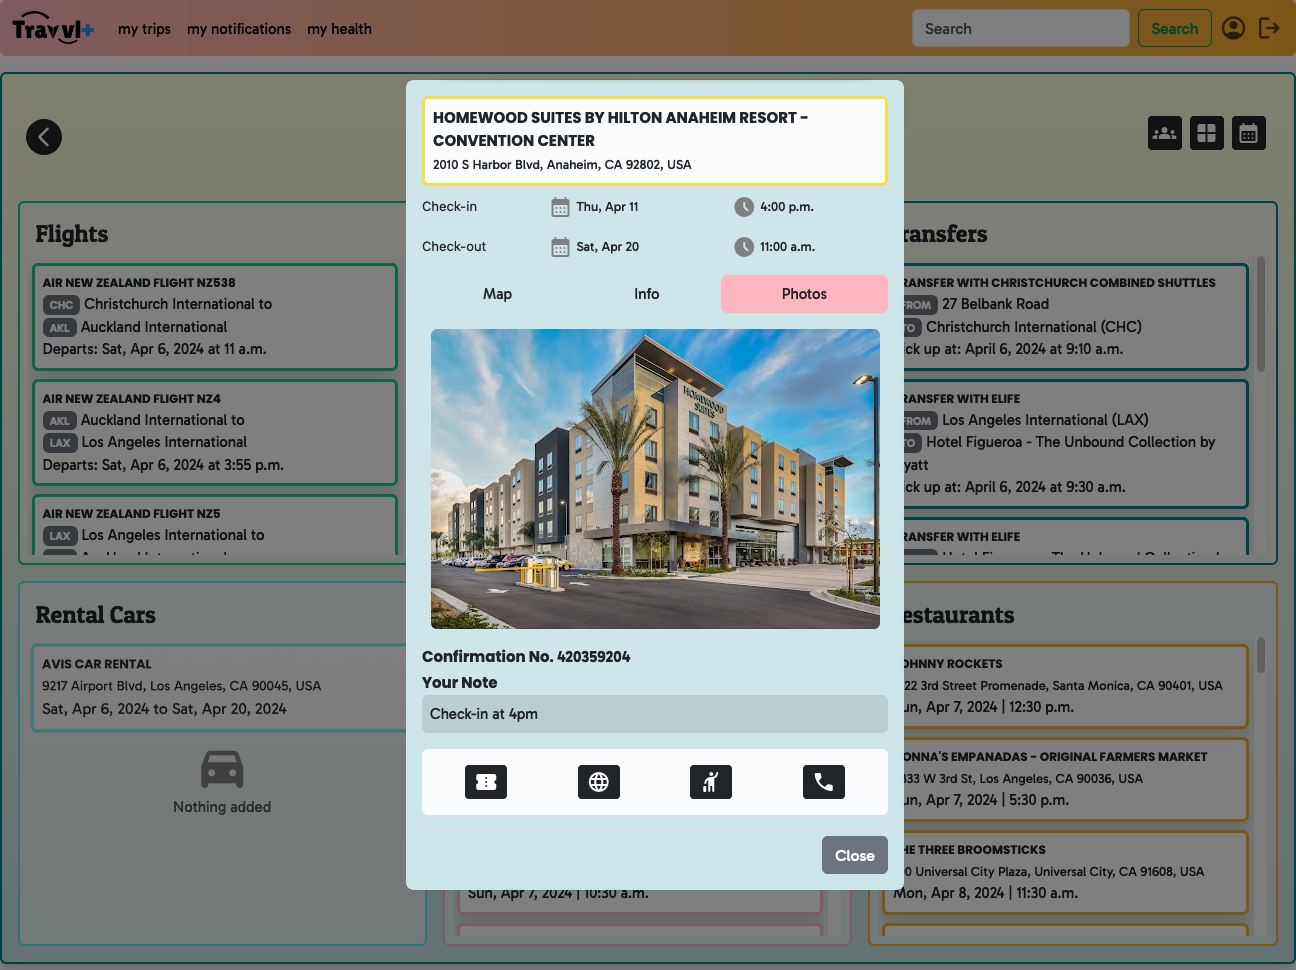Click the Search input field
This screenshot has width=1296, height=970.
(x=1020, y=29)
